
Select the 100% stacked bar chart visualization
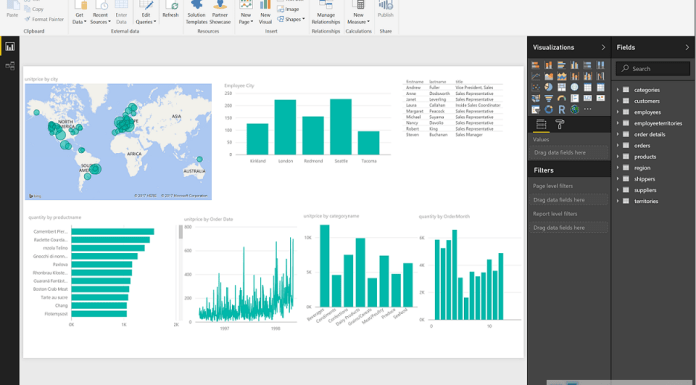(x=587, y=65)
